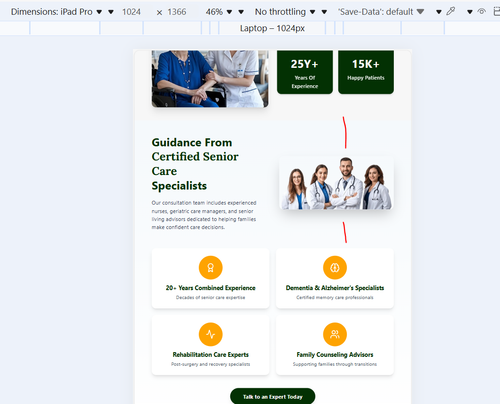Screen dimensions: 500x404
Task: Click the eye vision icon in toolbar
Action: 481,11
